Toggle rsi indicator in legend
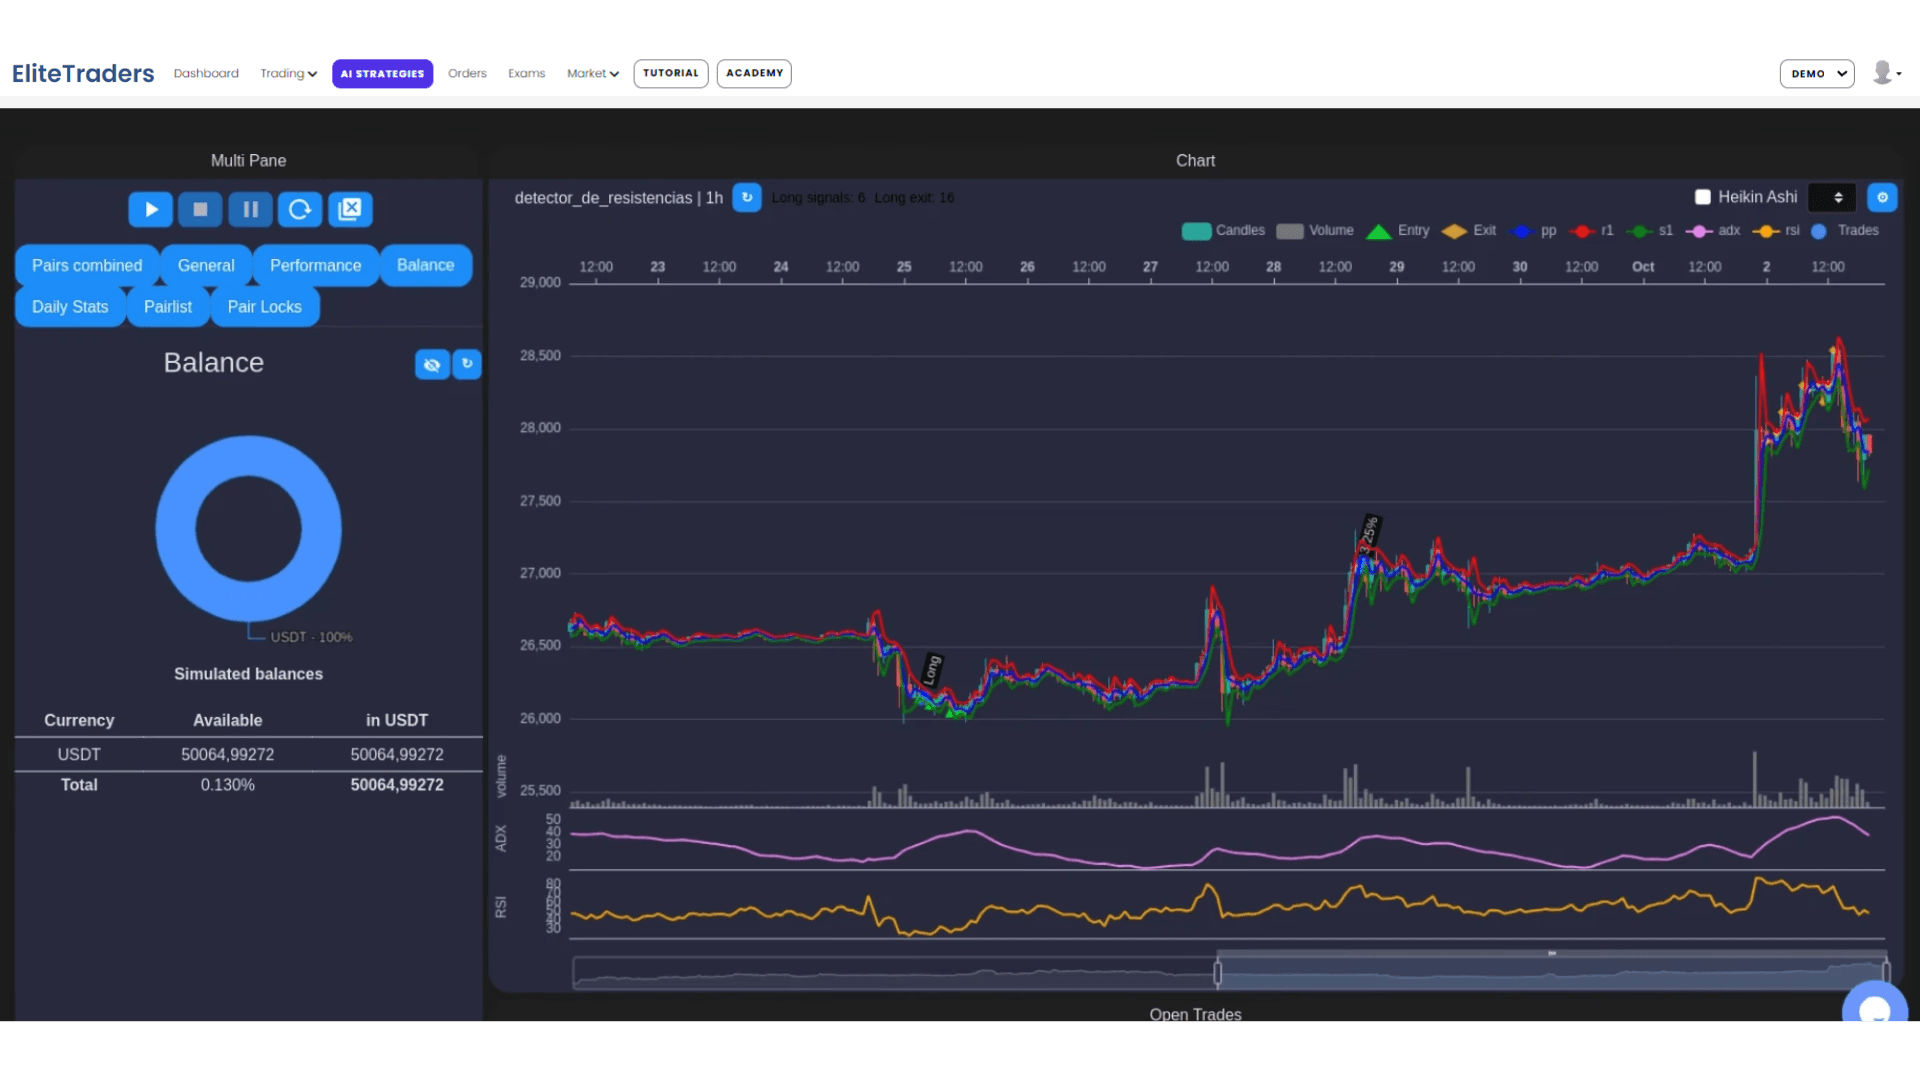This screenshot has height=1080, width=1920. click(1776, 231)
